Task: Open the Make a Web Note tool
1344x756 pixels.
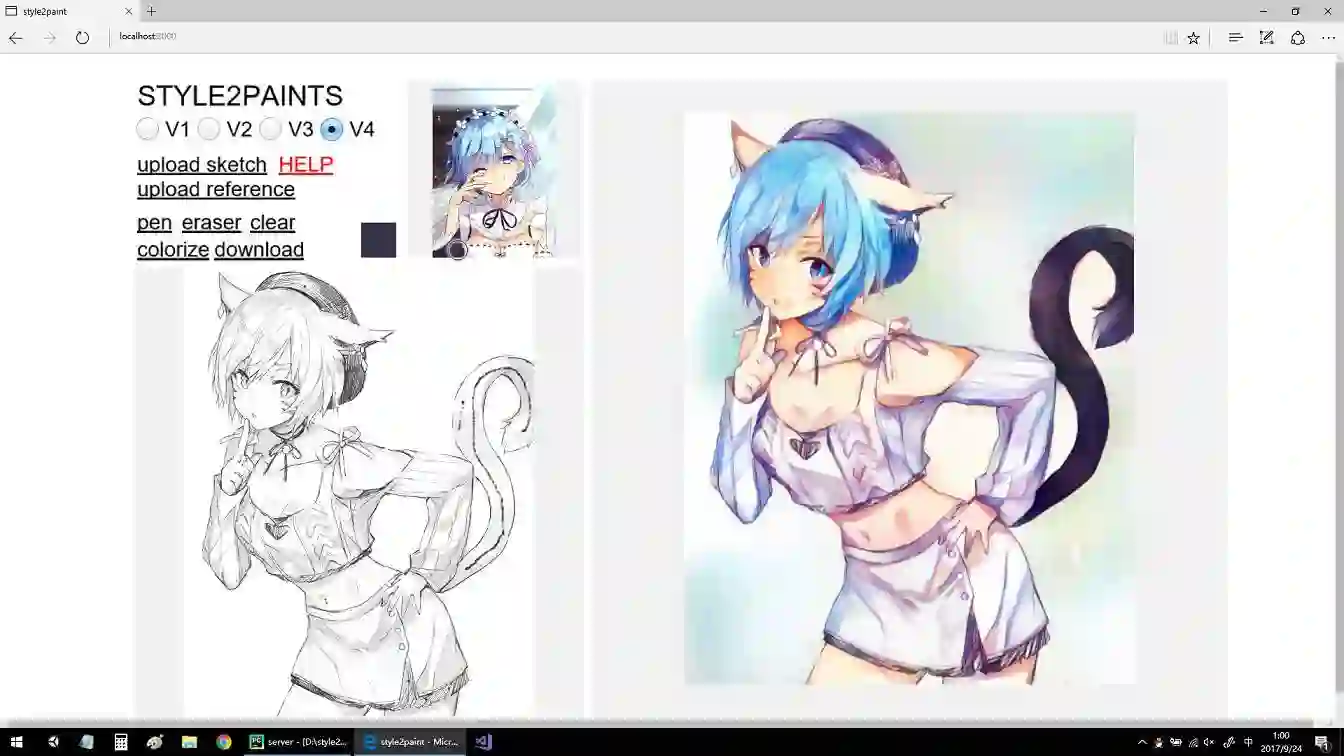Action: pyautogui.click(x=1266, y=38)
